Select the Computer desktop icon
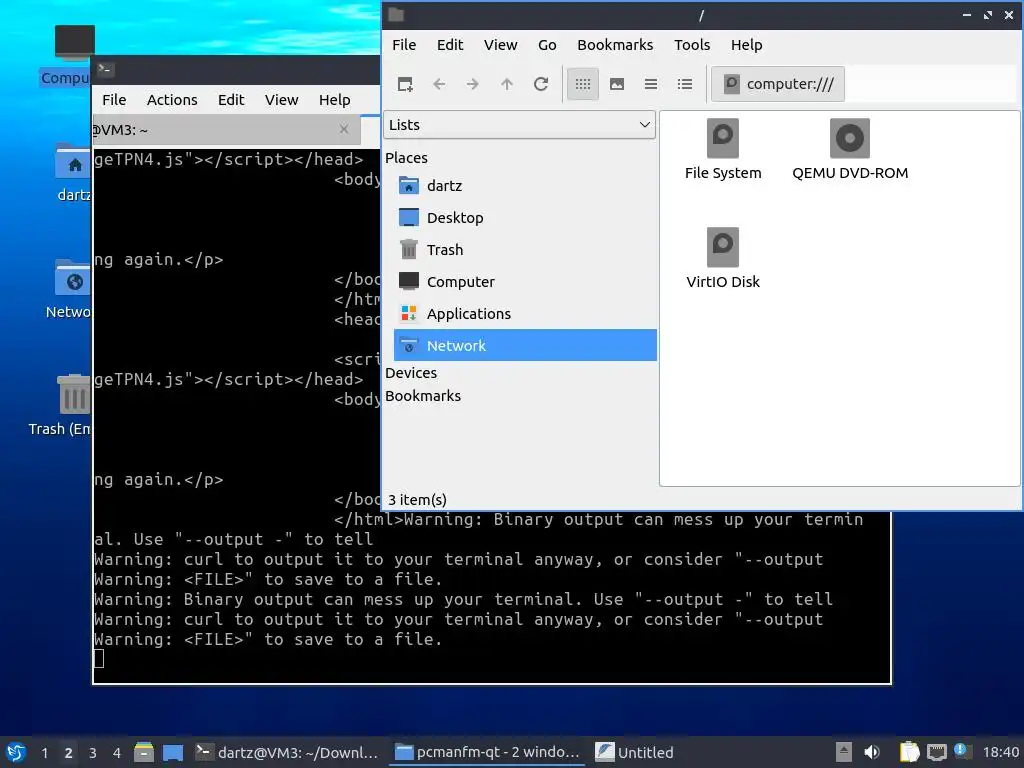This screenshot has height=768, width=1024. [x=66, y=56]
